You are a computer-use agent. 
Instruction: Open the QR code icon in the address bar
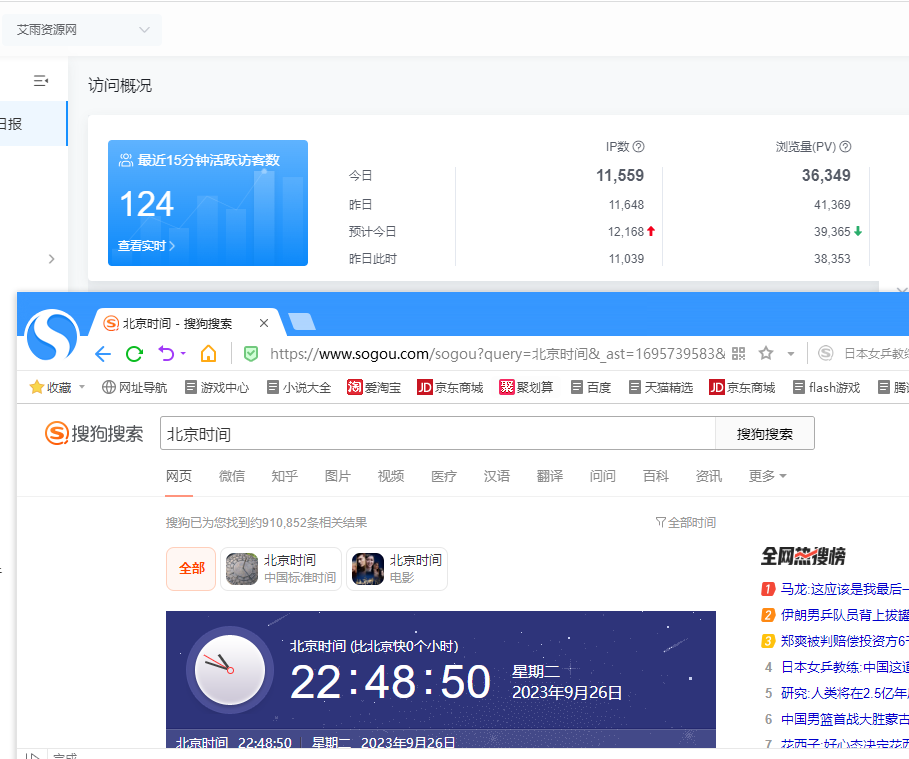point(739,354)
